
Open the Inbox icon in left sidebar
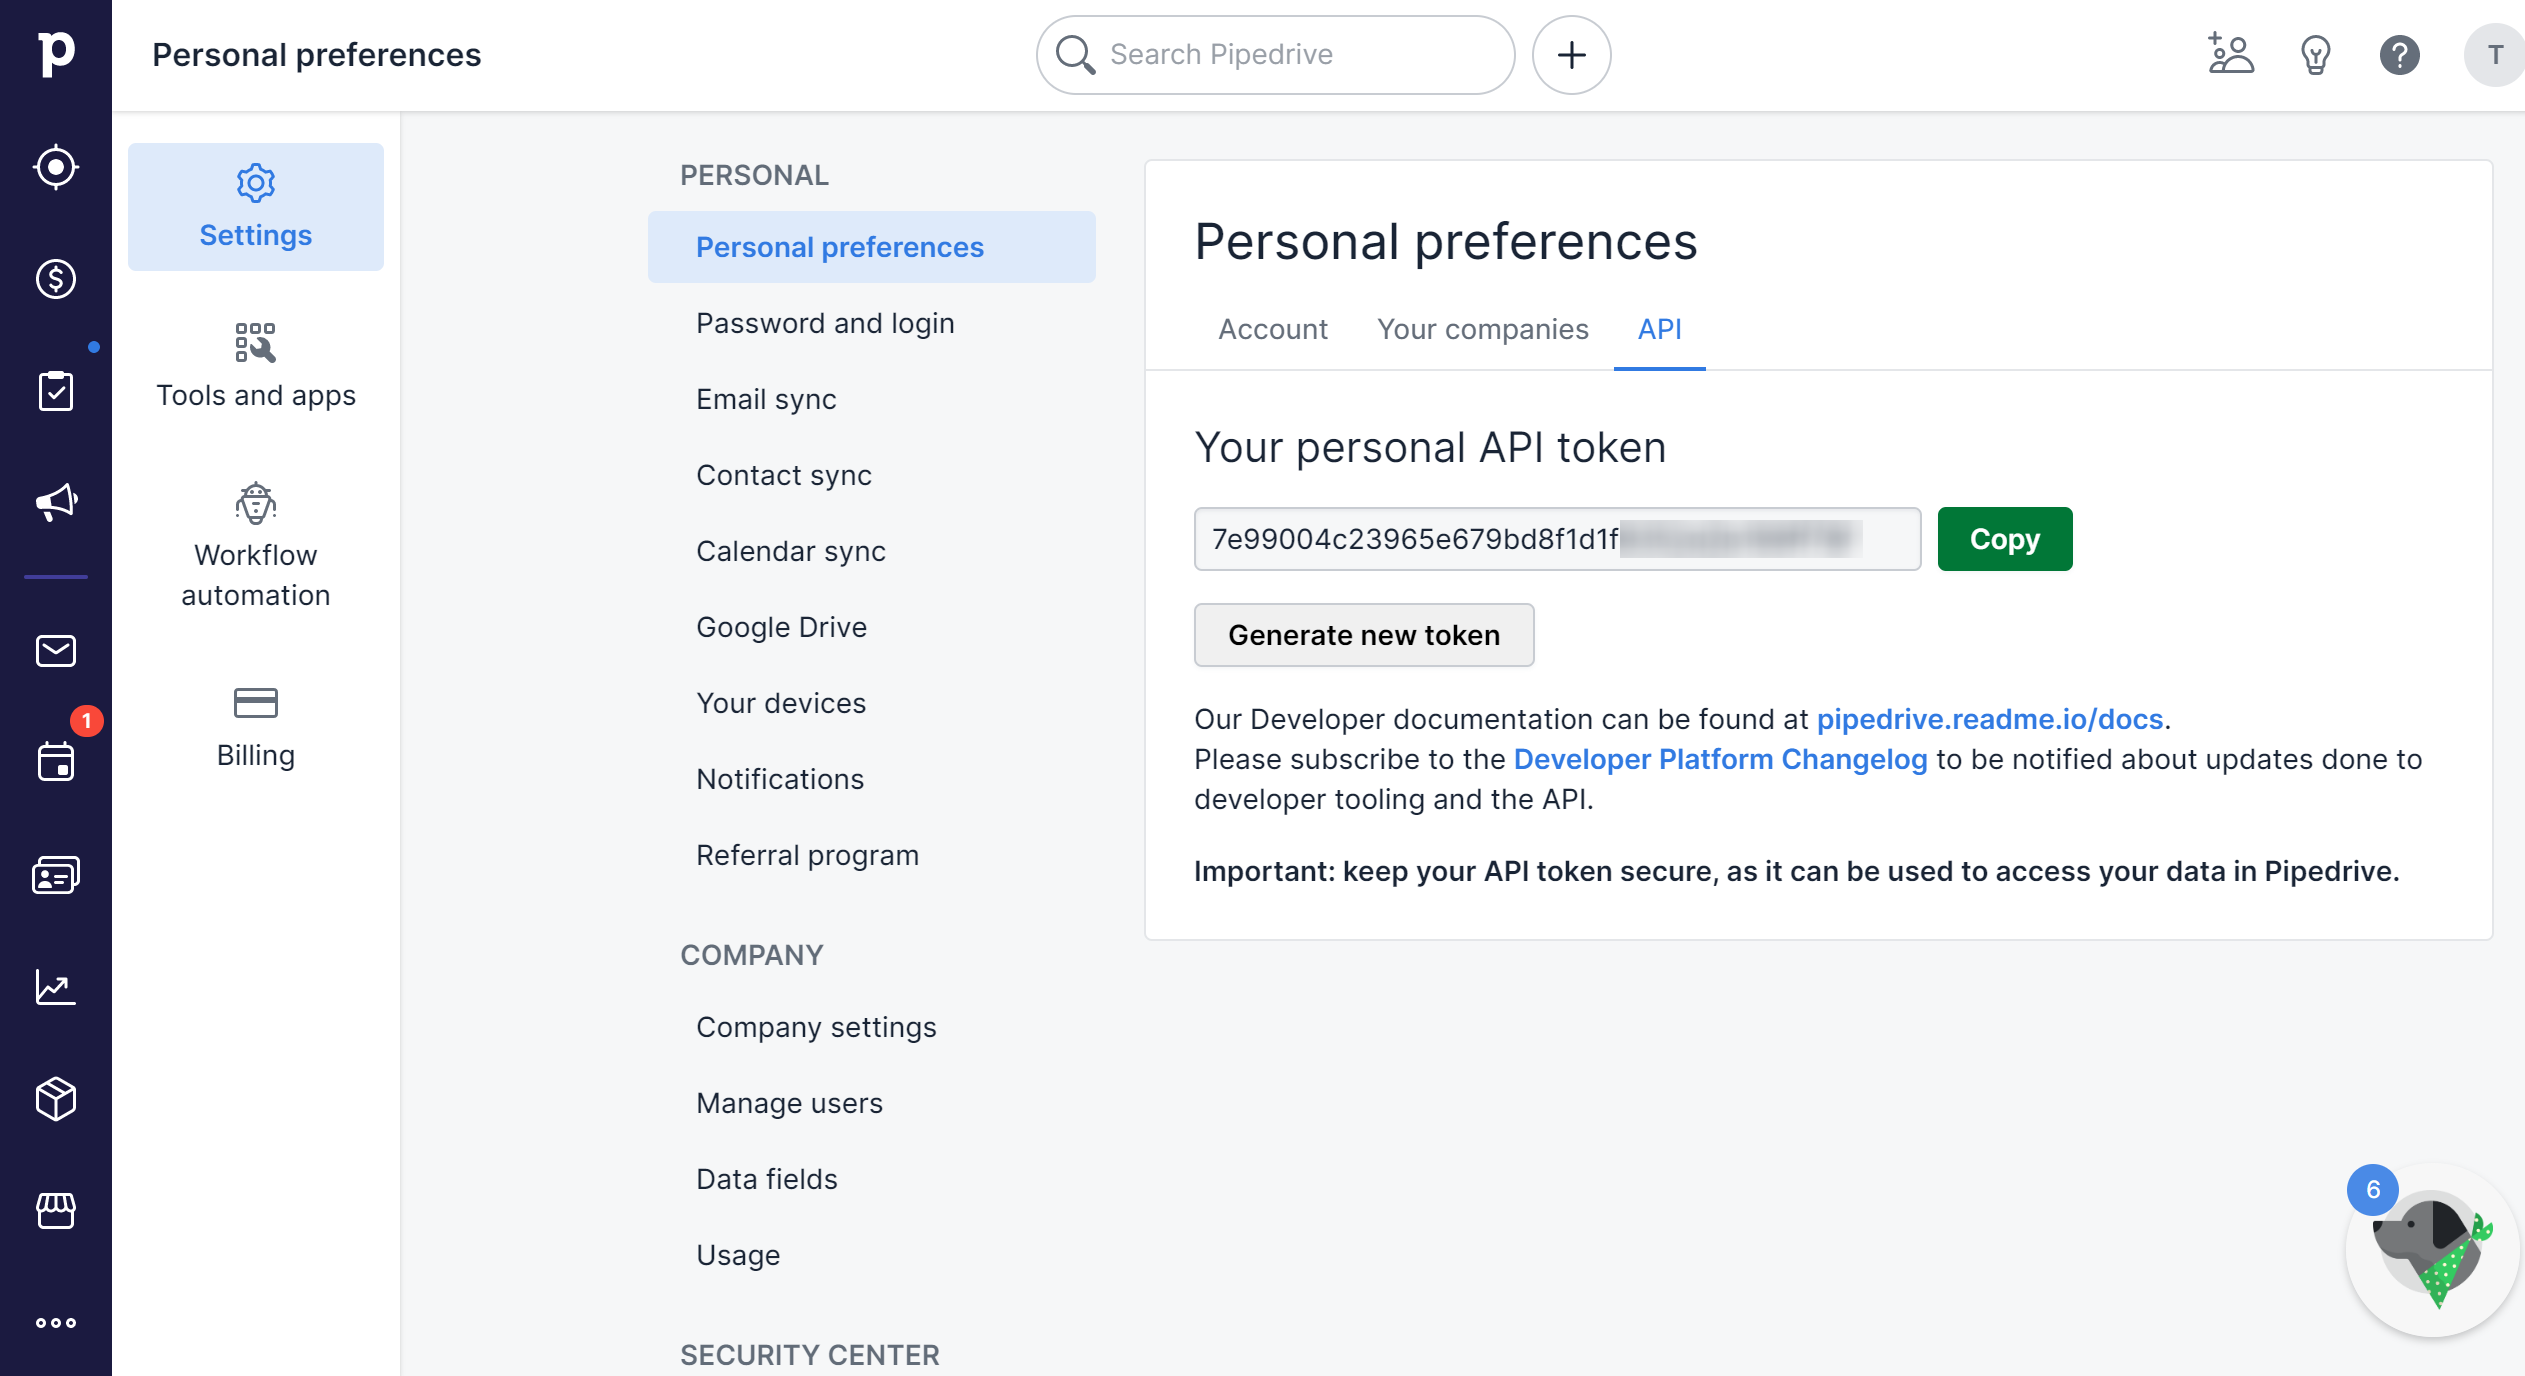coord(56,651)
